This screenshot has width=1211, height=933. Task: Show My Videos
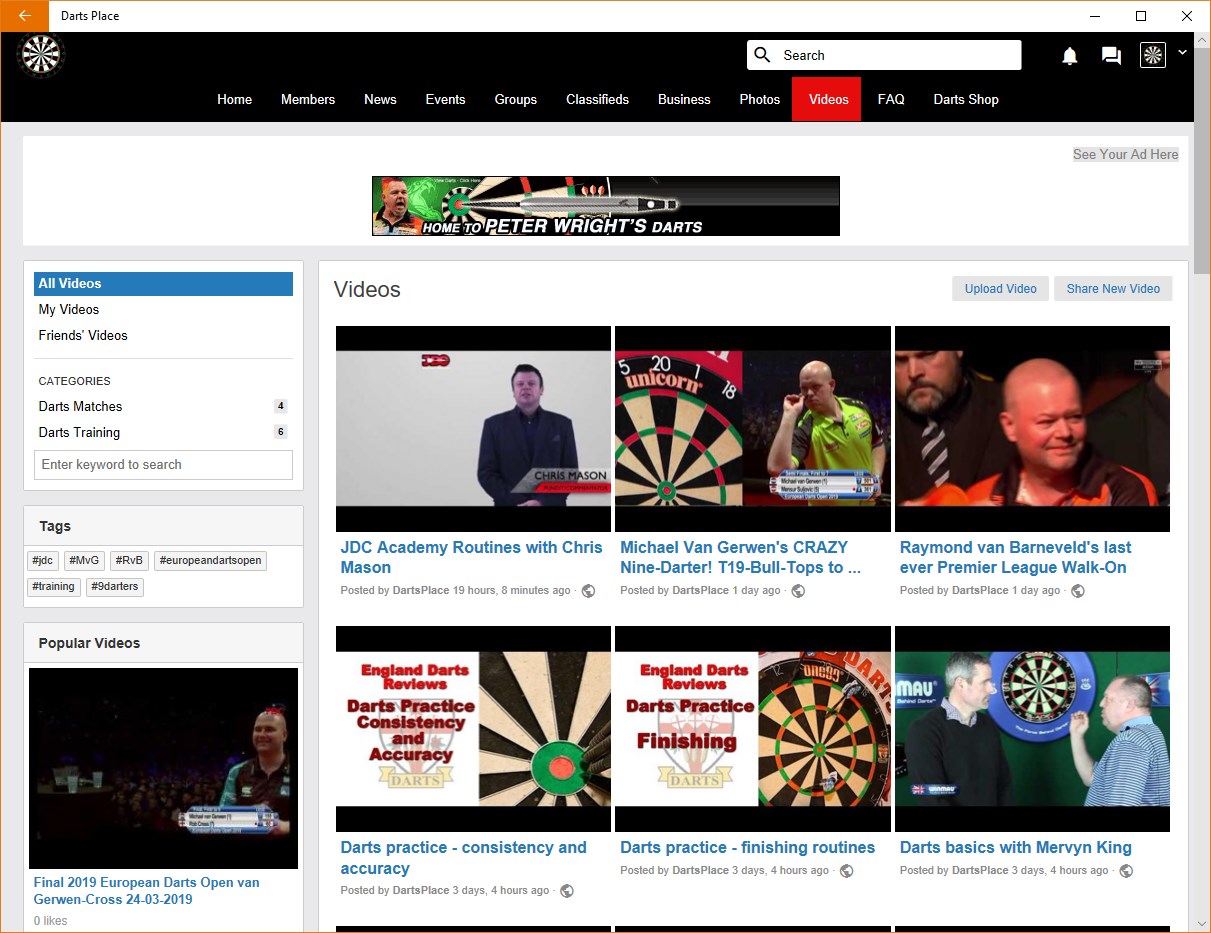[x=69, y=310]
